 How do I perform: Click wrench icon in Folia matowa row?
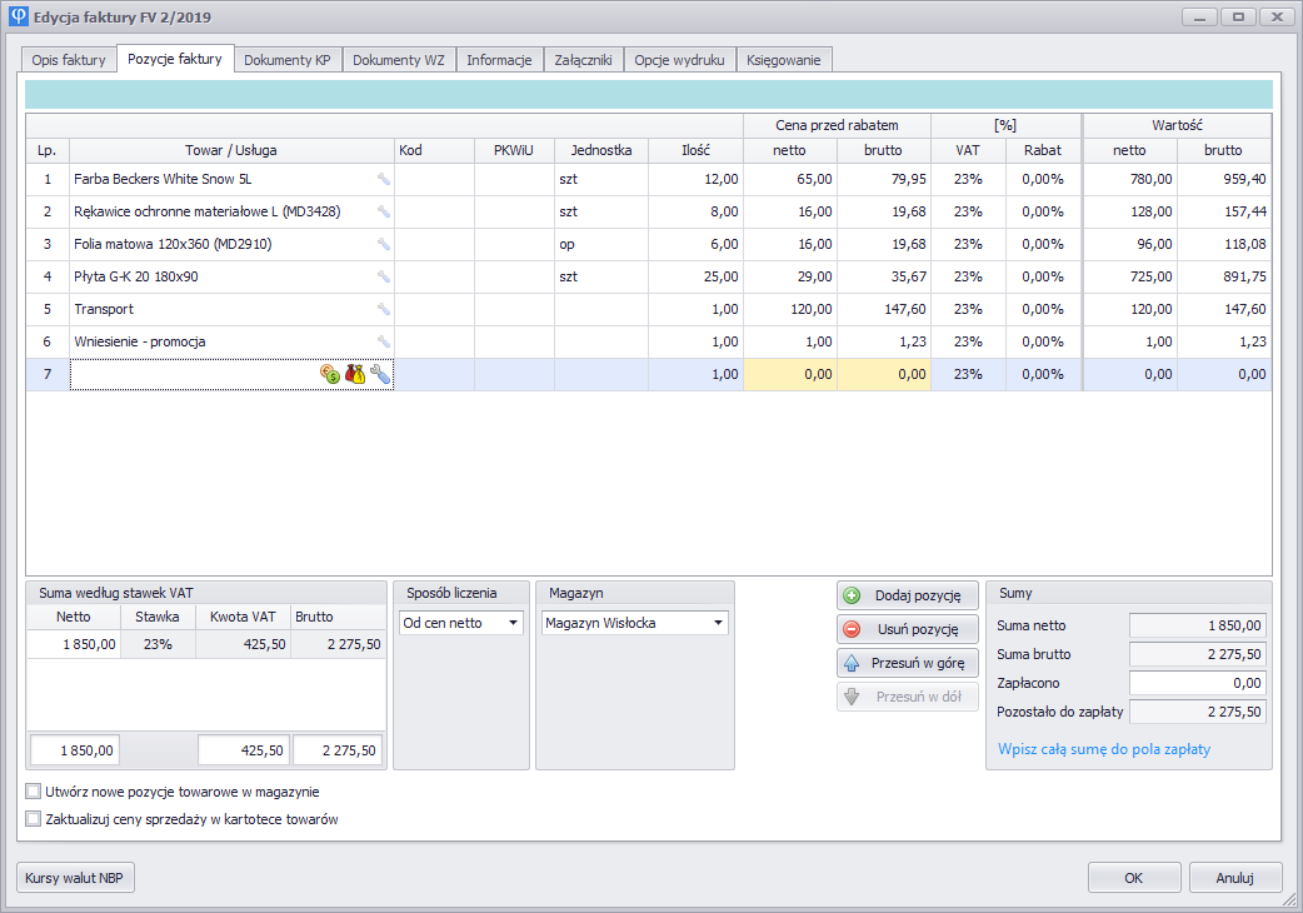383,244
